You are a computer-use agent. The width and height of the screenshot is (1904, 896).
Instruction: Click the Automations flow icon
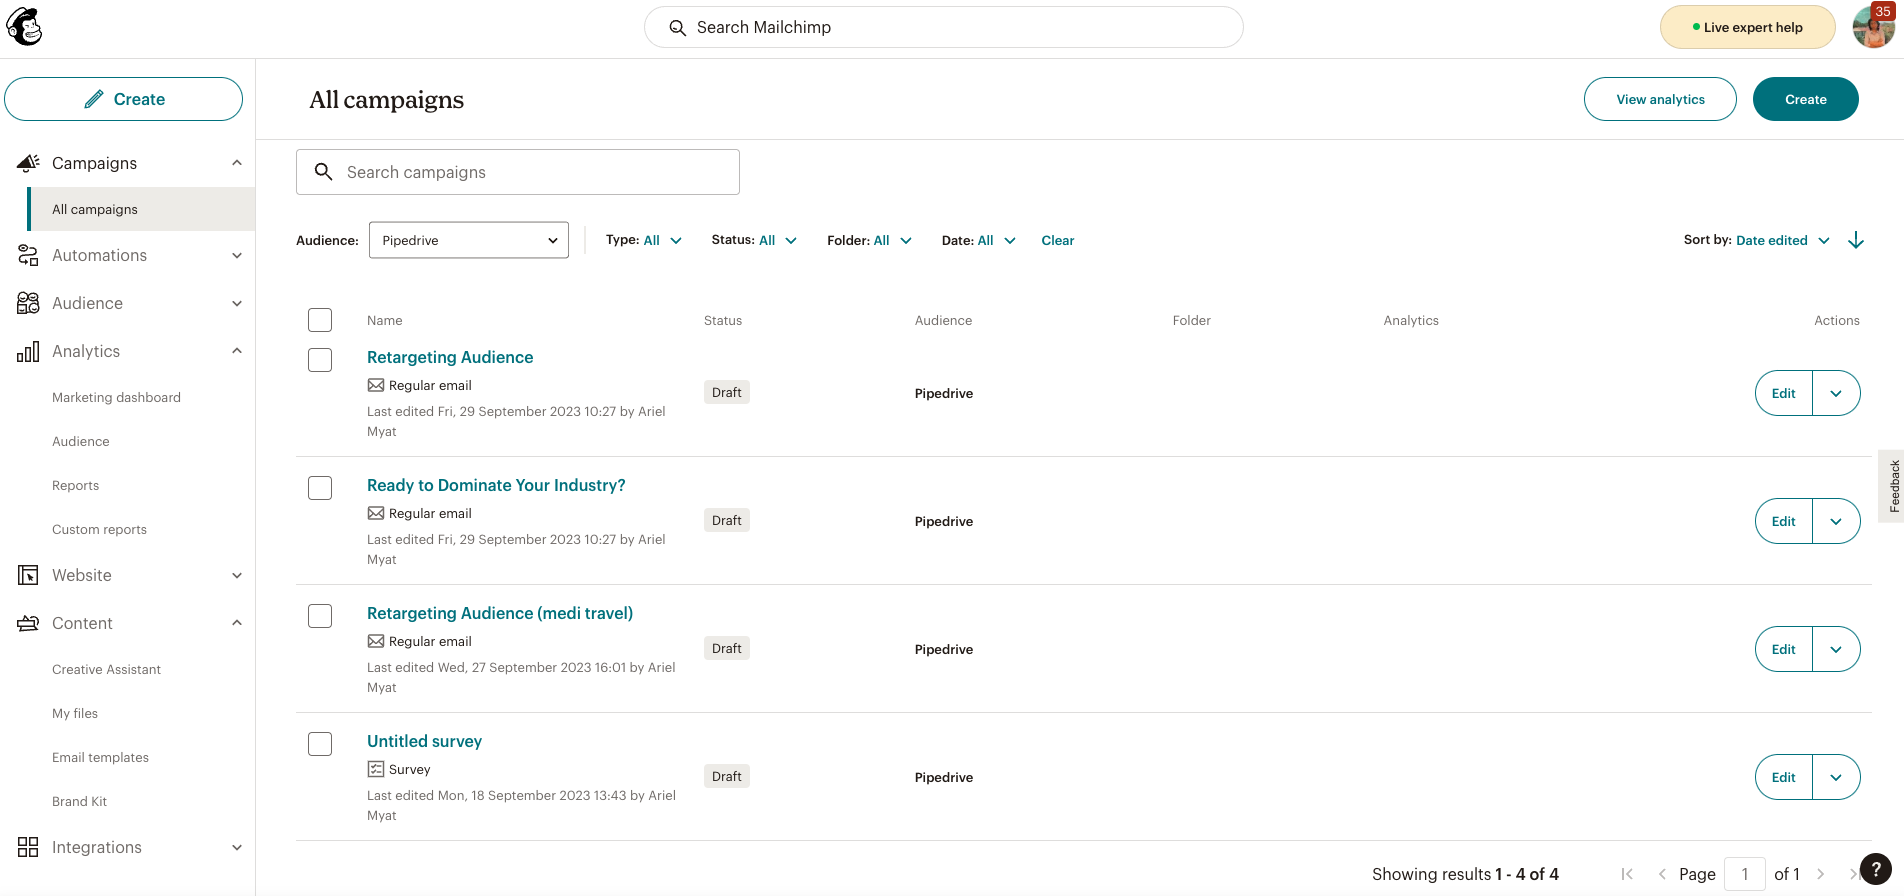tap(28, 255)
